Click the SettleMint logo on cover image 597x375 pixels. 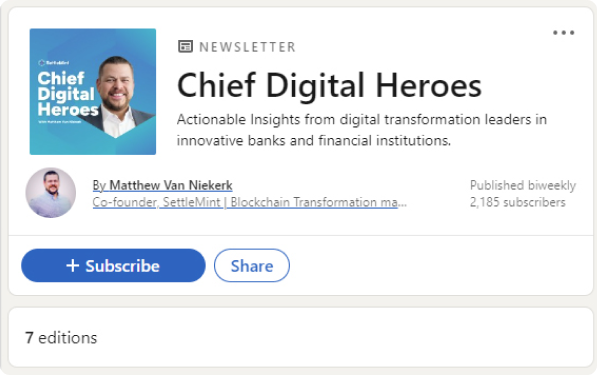(x=54, y=62)
